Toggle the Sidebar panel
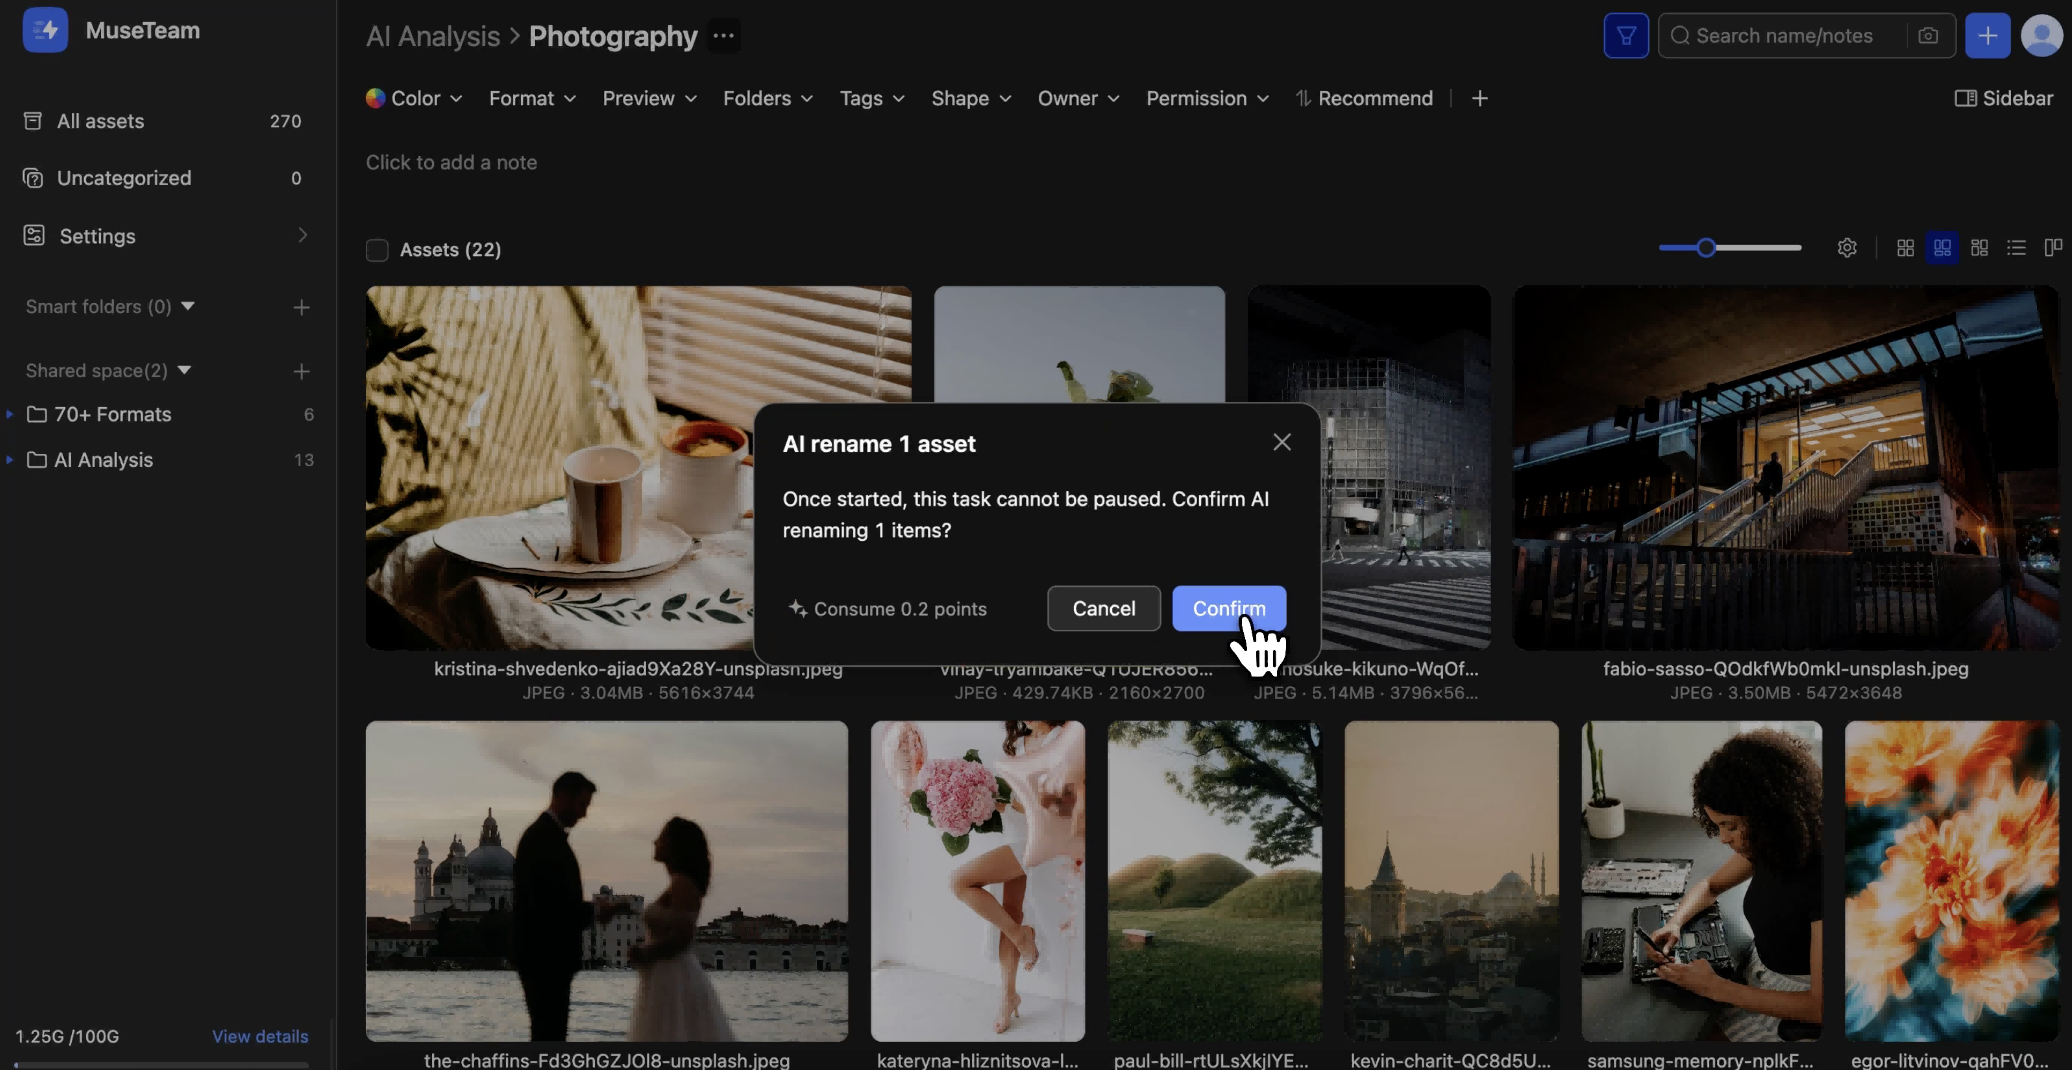The image size is (2072, 1070). (2003, 98)
